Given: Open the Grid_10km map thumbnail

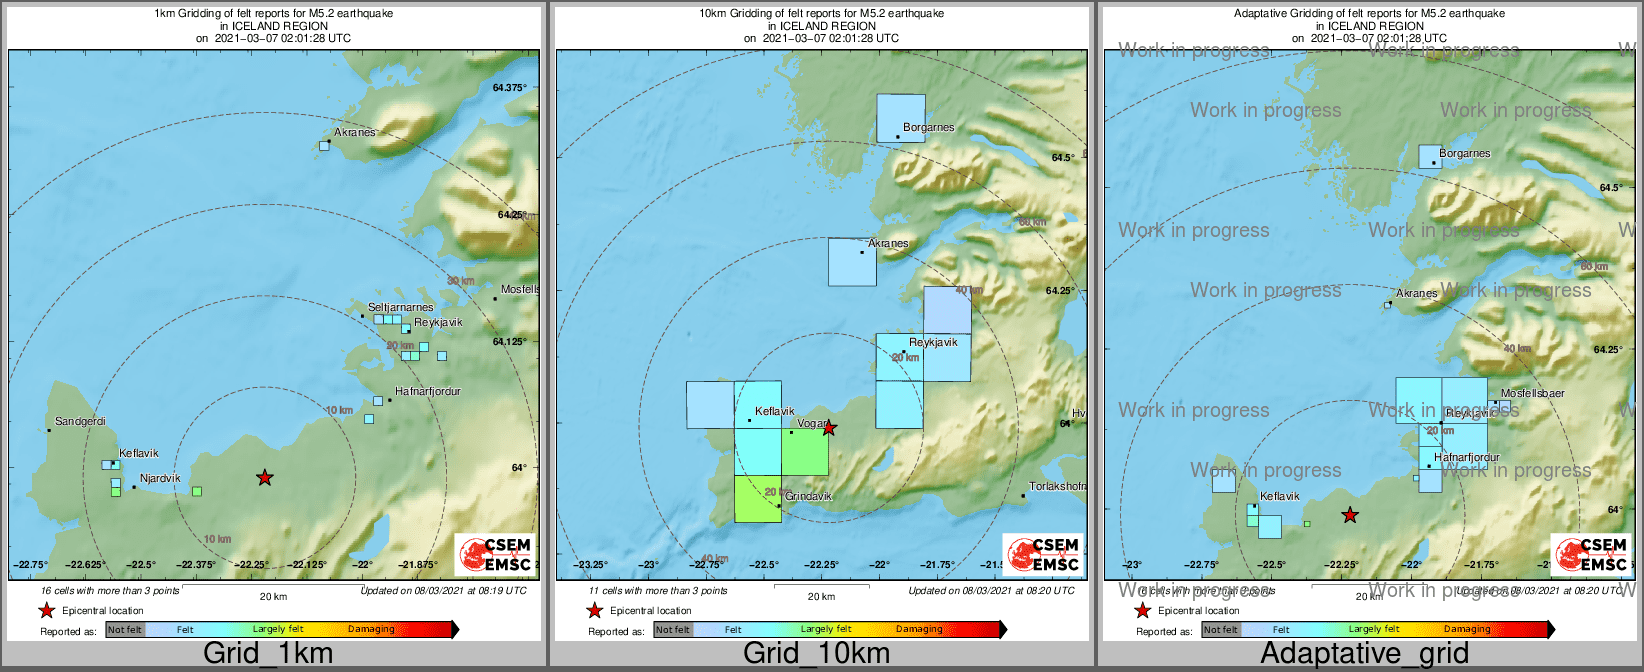Looking at the screenshot, I should pos(822,323).
